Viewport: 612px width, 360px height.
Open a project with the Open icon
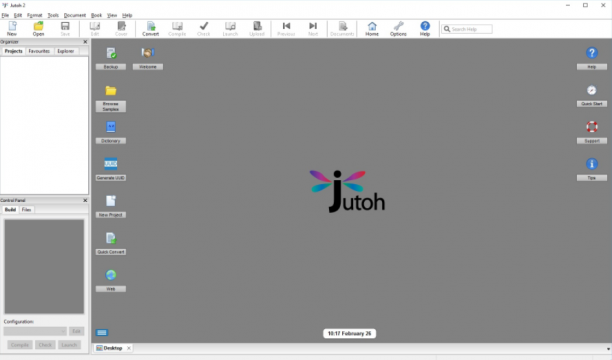(38, 29)
